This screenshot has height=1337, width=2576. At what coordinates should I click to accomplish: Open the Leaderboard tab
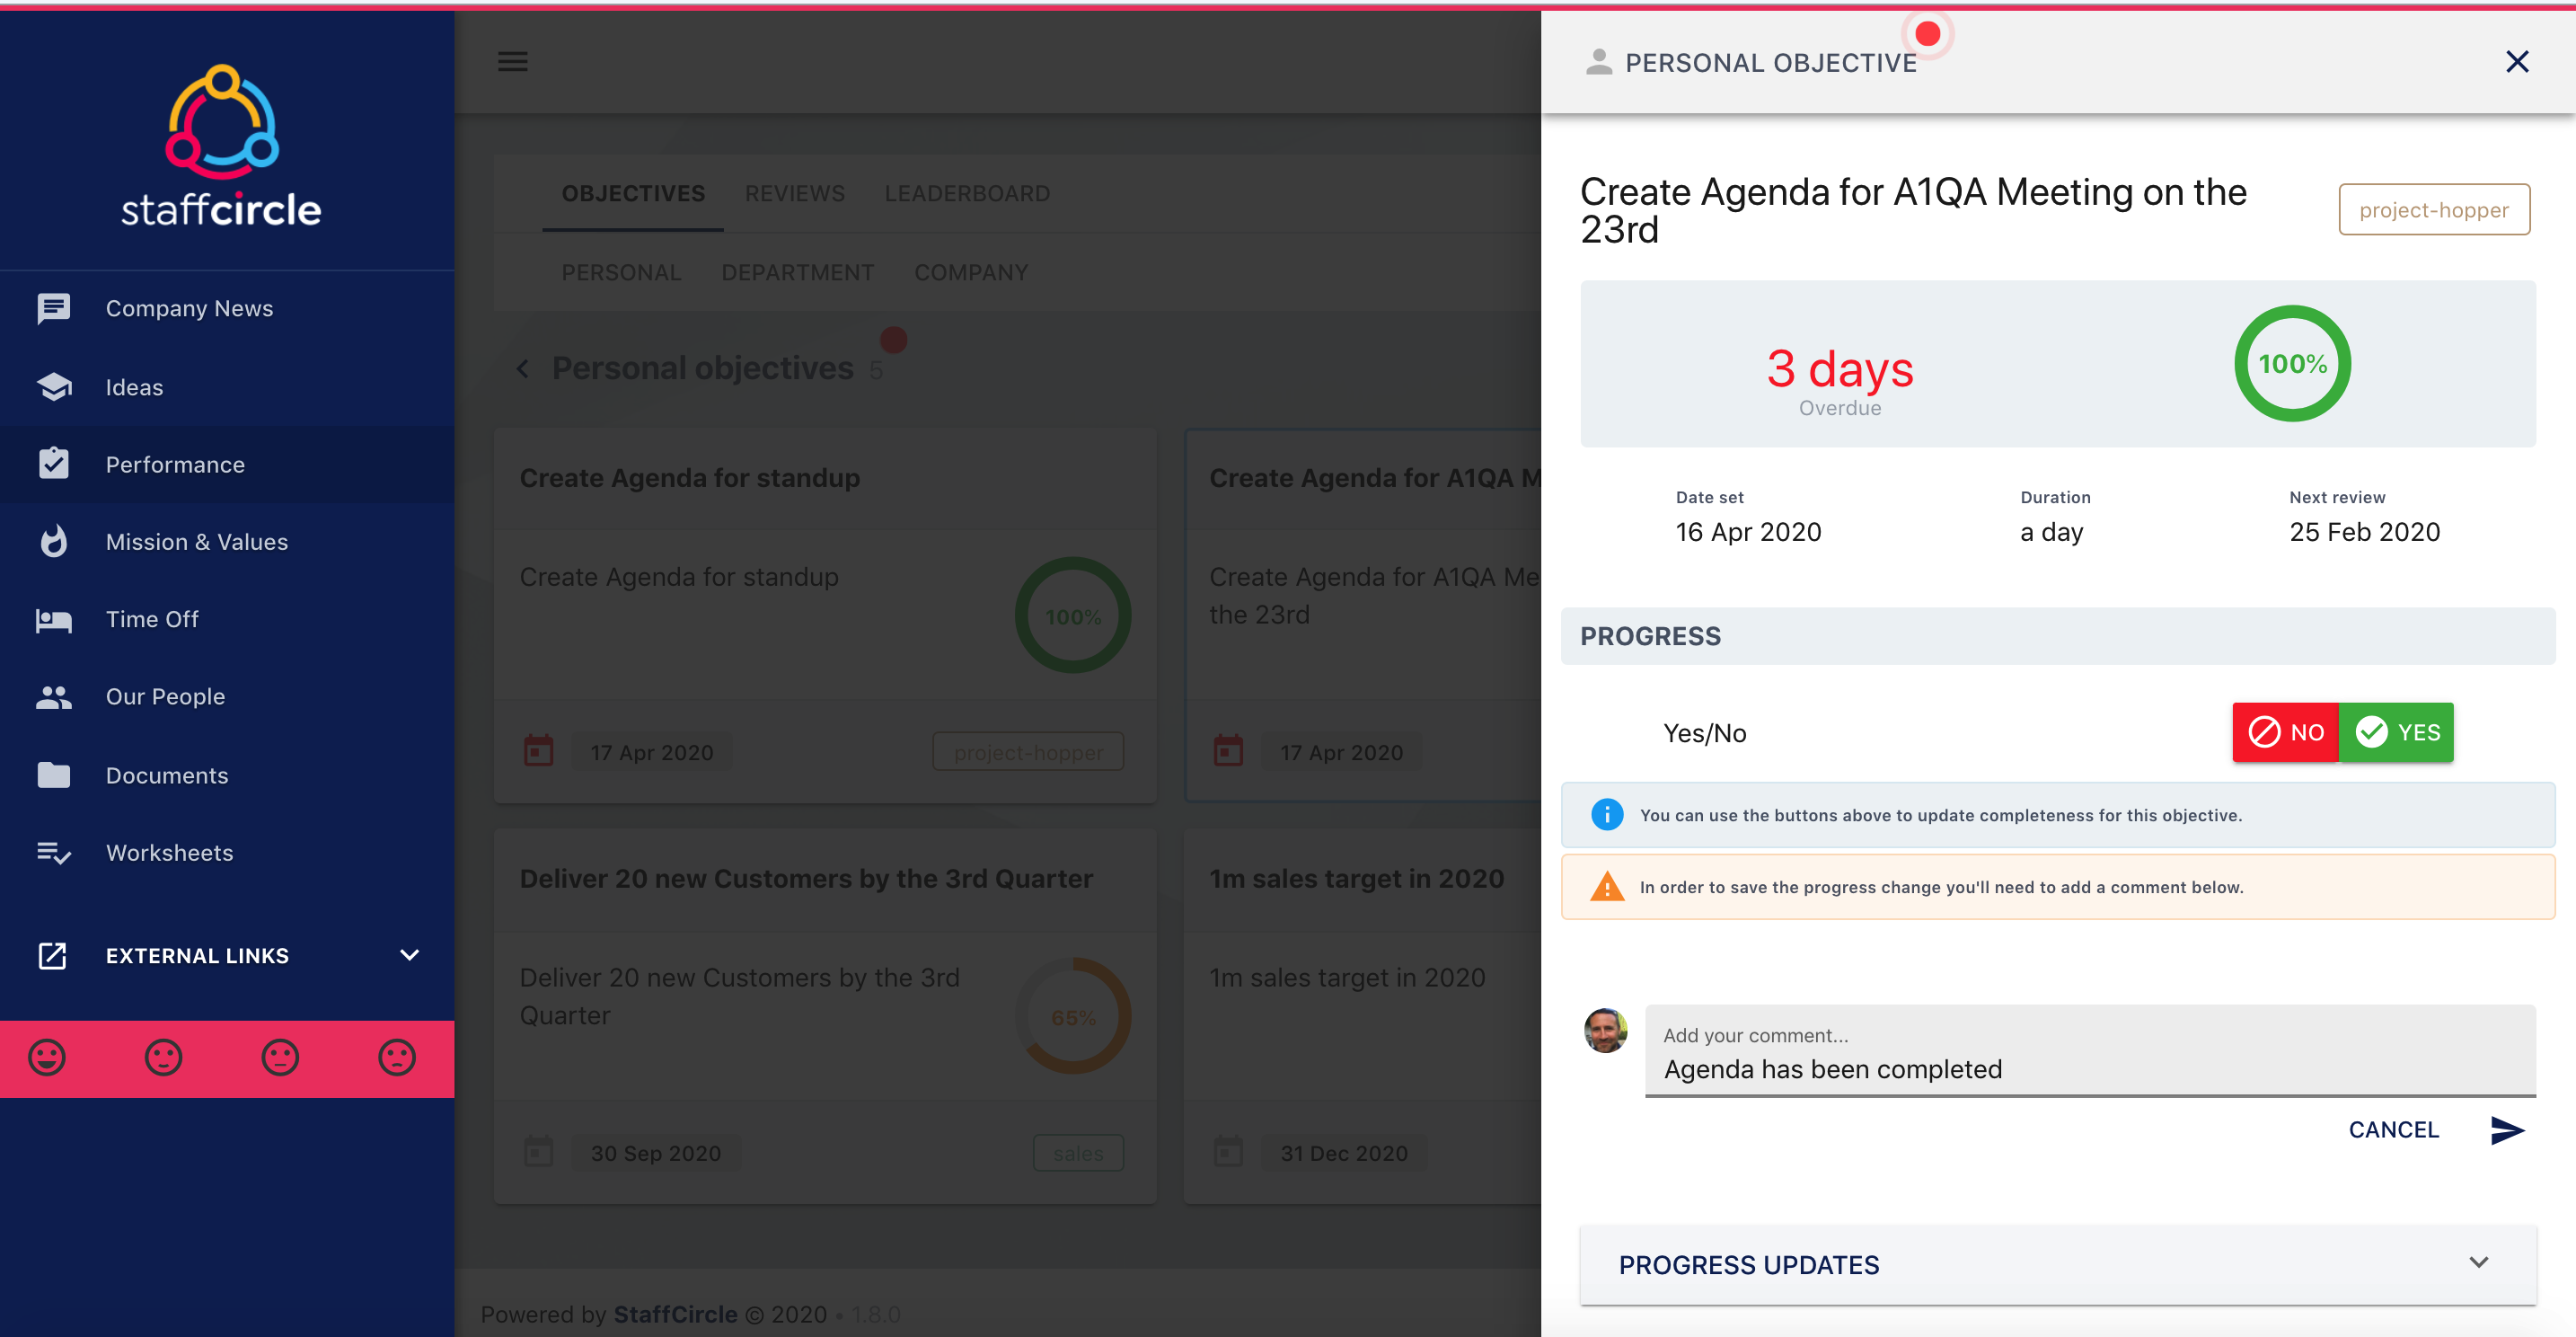pyautogui.click(x=967, y=194)
